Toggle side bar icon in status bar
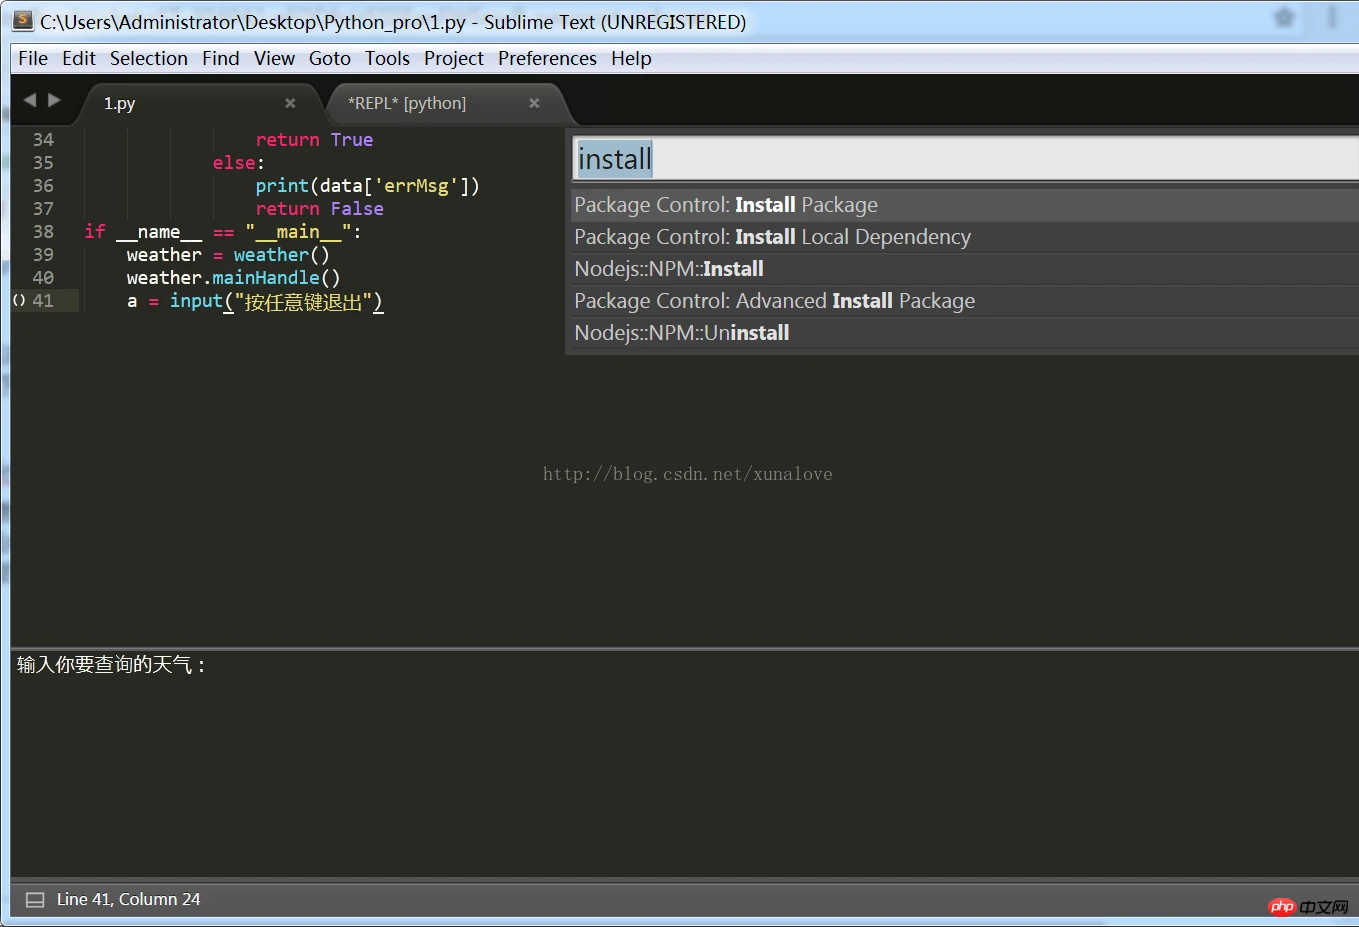Screen dimensions: 1359x927 coord(35,900)
